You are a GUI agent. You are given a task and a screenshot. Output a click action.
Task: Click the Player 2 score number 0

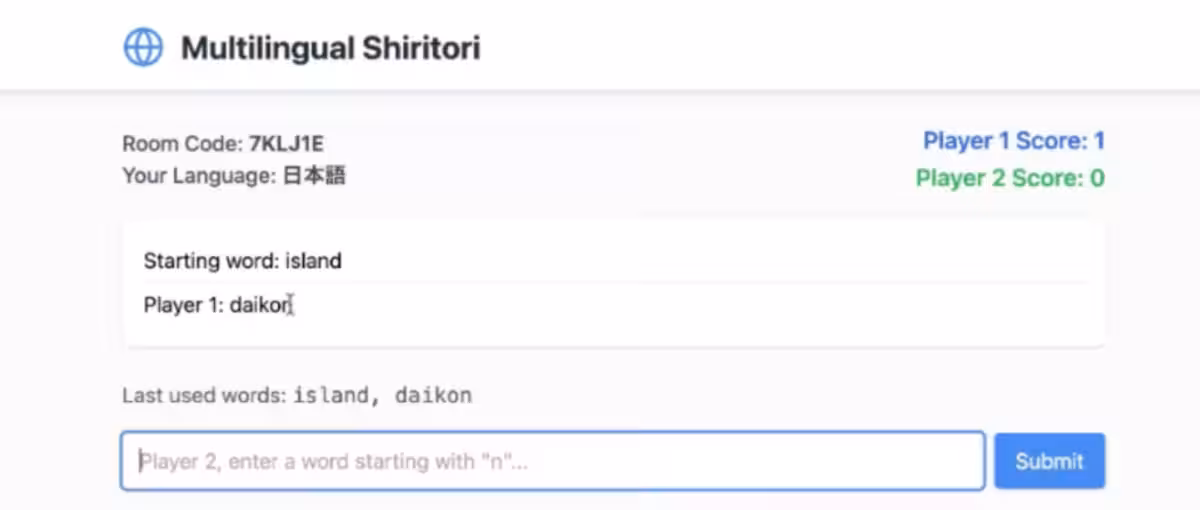pyautogui.click(x=1097, y=179)
